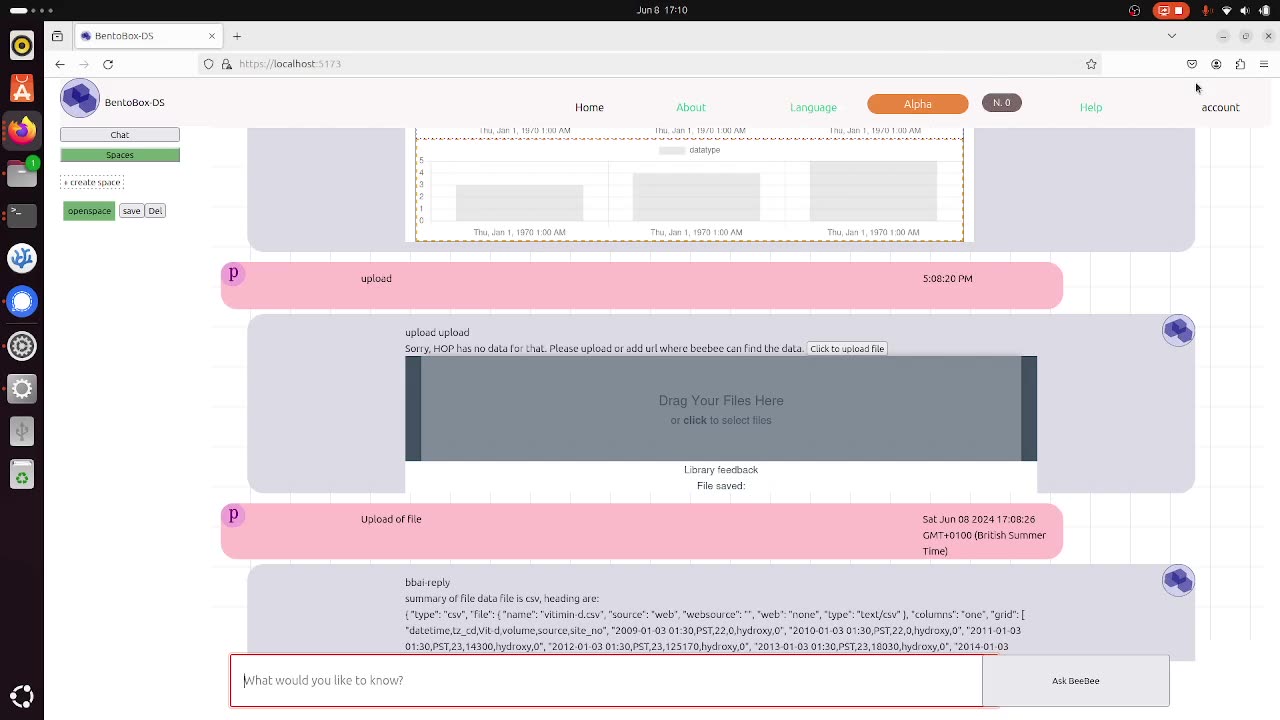
Task: Click the N. 0 badge
Action: (1001, 103)
